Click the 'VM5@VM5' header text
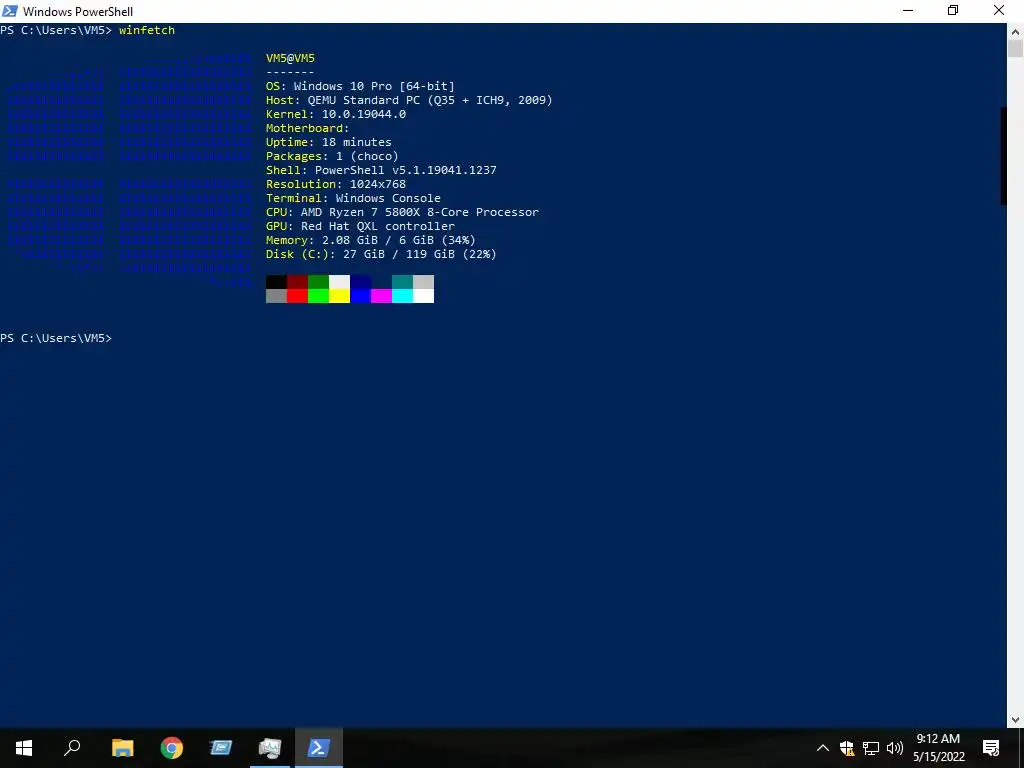This screenshot has width=1024, height=768. (291, 58)
